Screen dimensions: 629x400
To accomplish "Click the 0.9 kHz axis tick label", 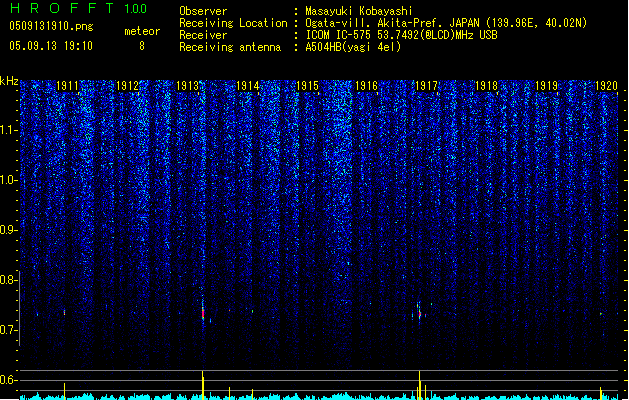I will tap(9, 230).
